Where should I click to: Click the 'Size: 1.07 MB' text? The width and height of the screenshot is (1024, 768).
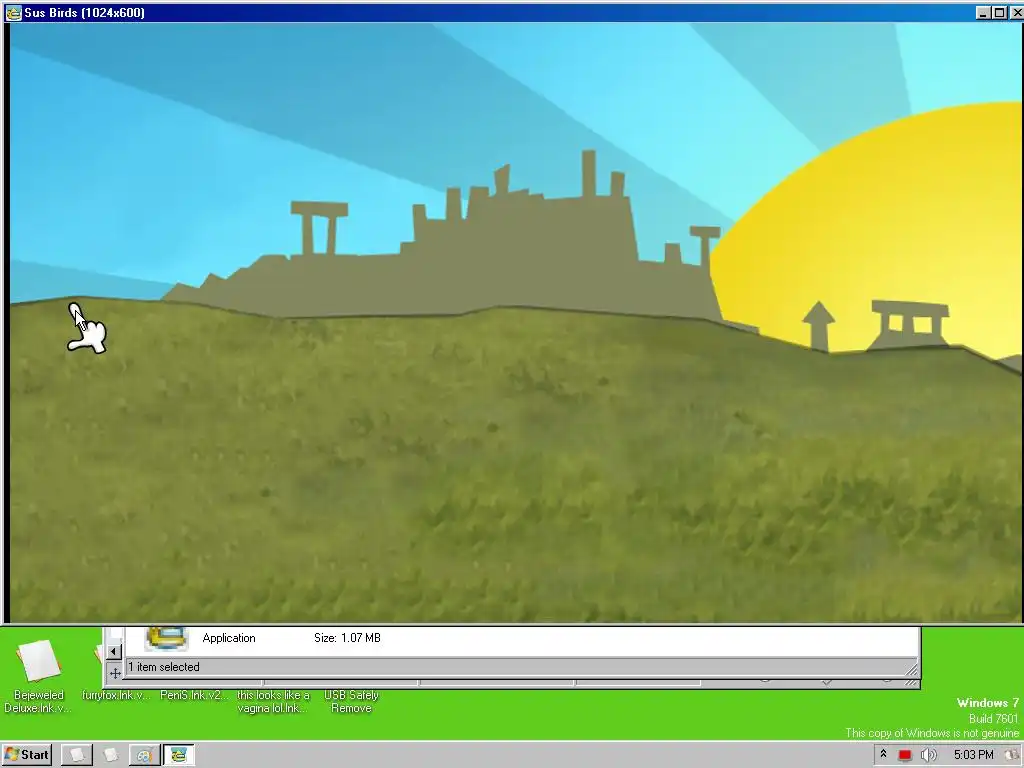(347, 638)
